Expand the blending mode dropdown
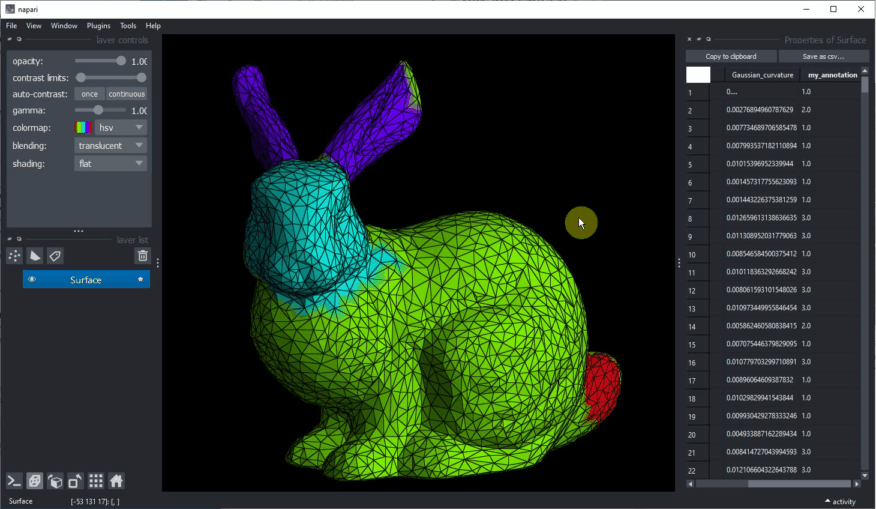Image resolution: width=876 pixels, height=509 pixels. click(x=111, y=145)
